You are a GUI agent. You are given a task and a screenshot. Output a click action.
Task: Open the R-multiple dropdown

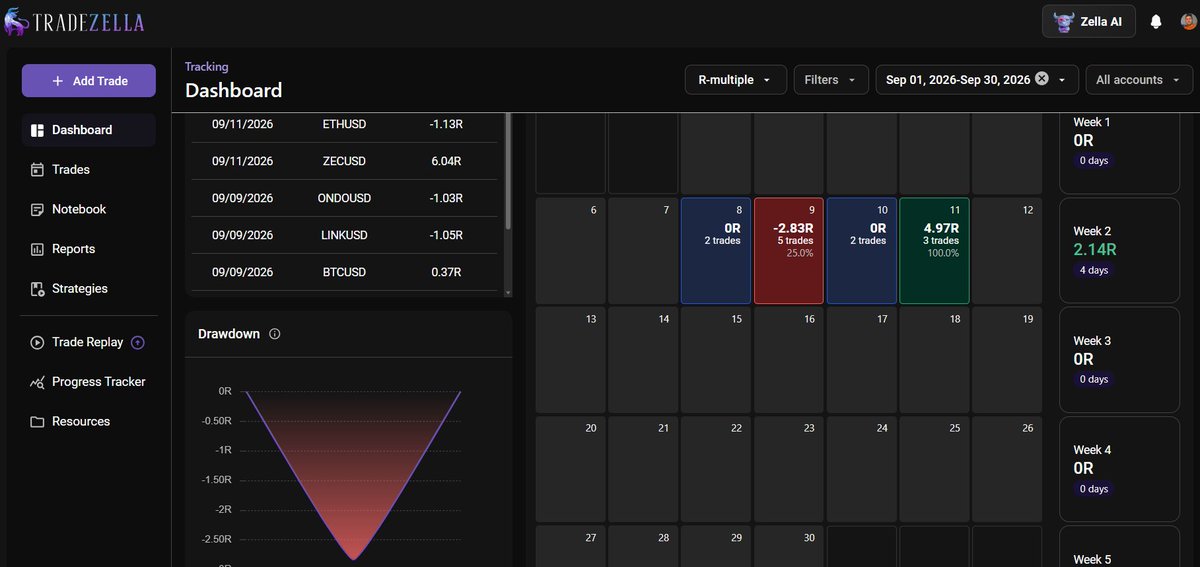coord(734,80)
